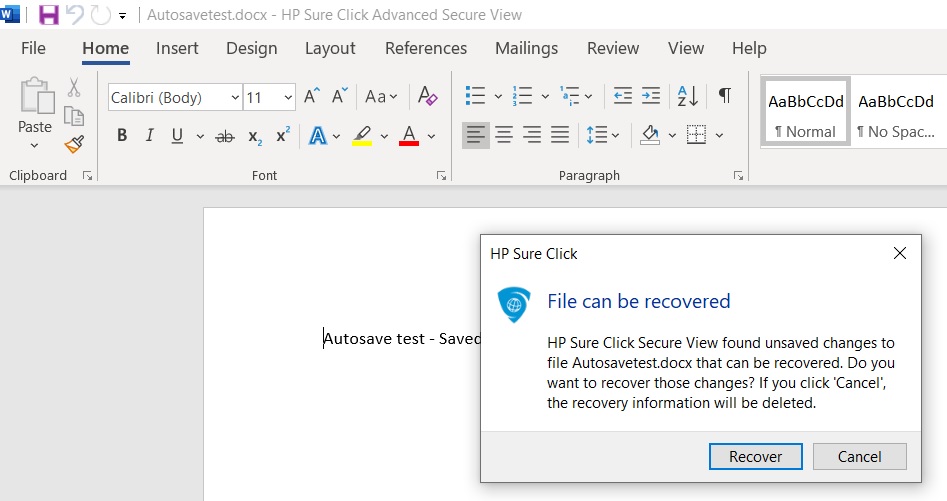Click Cancel in the recovery dialog

[859, 457]
